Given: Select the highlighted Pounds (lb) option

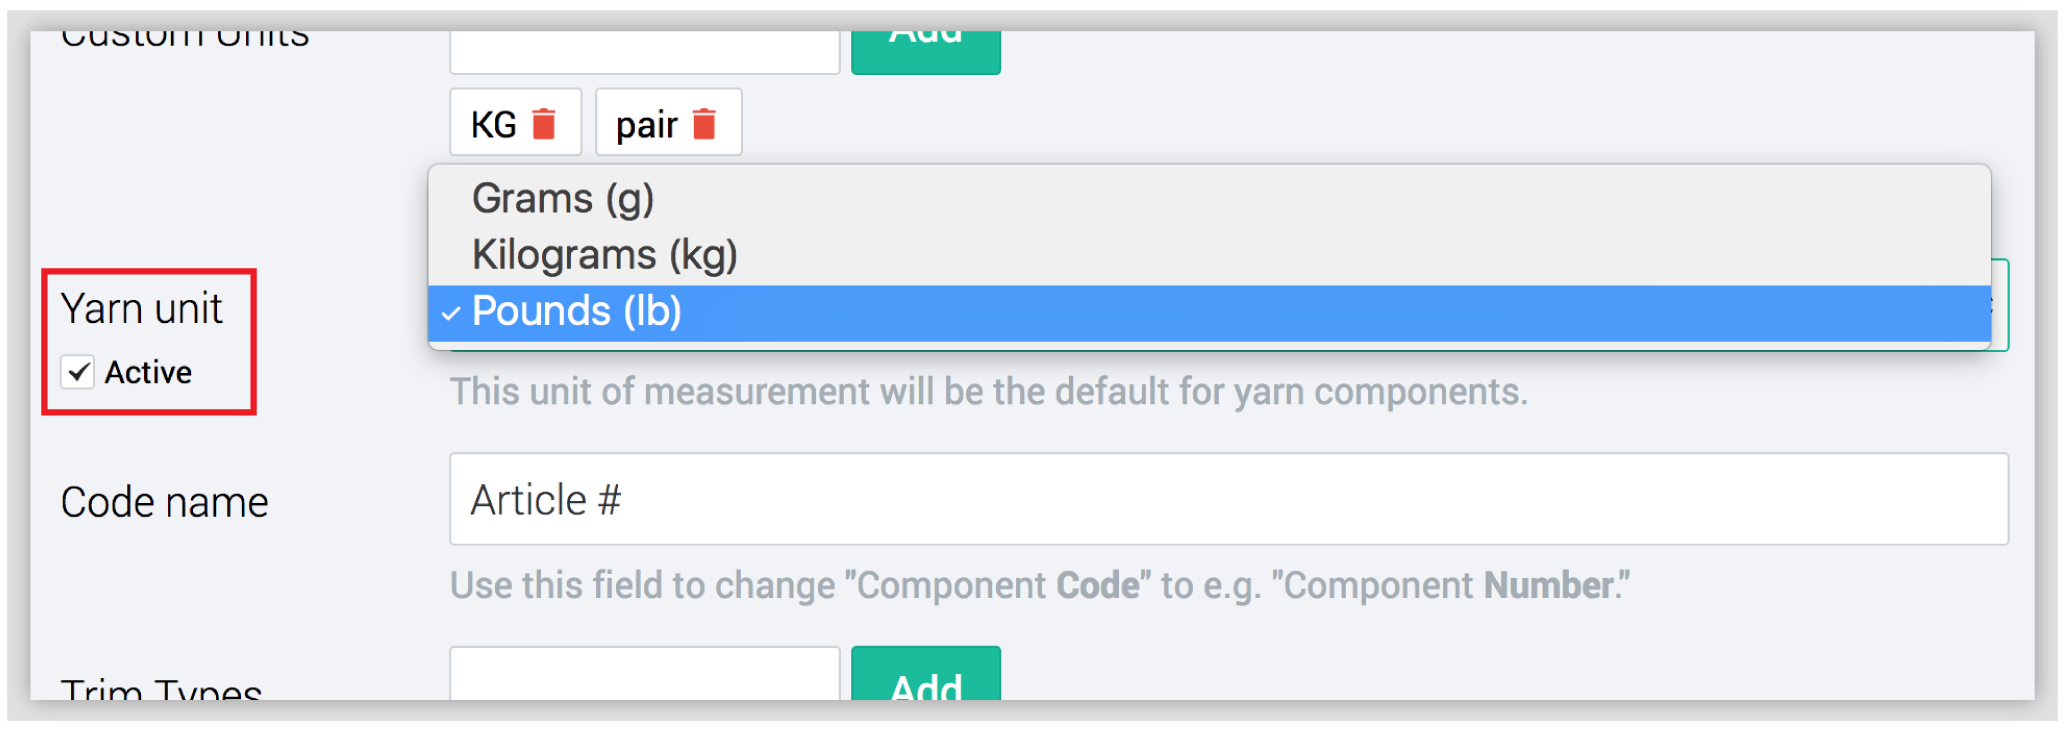Looking at the screenshot, I should point(577,312).
